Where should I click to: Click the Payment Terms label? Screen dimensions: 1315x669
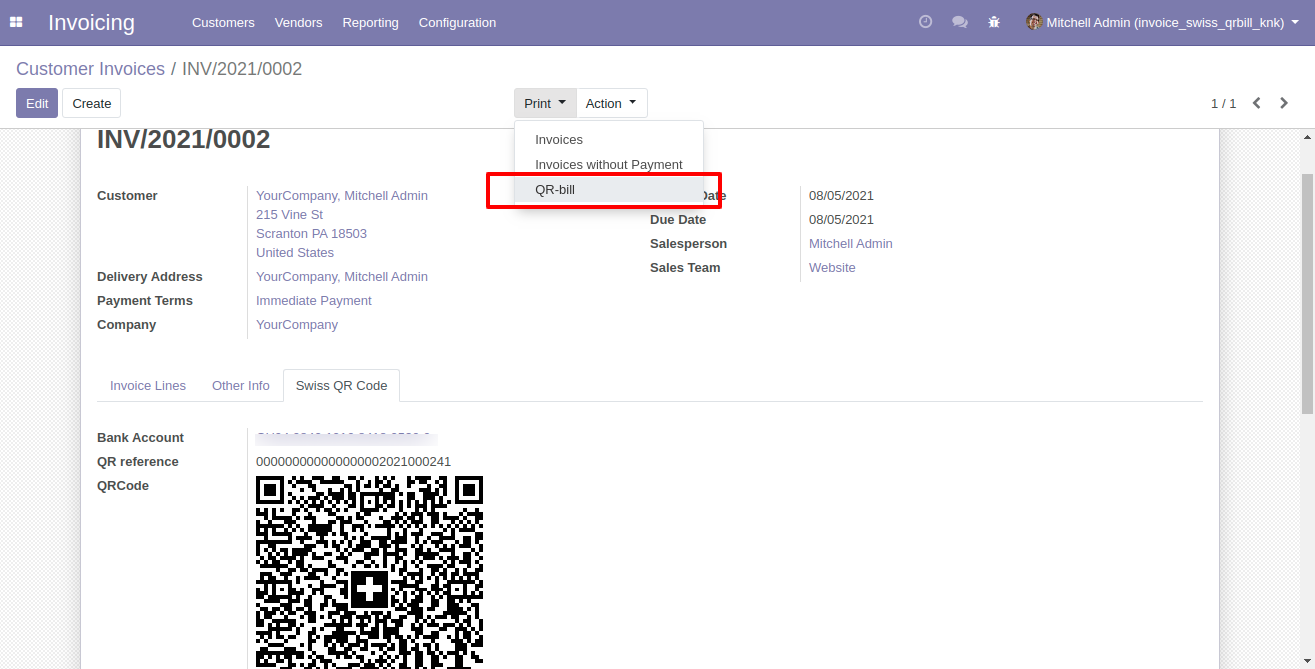pos(145,301)
